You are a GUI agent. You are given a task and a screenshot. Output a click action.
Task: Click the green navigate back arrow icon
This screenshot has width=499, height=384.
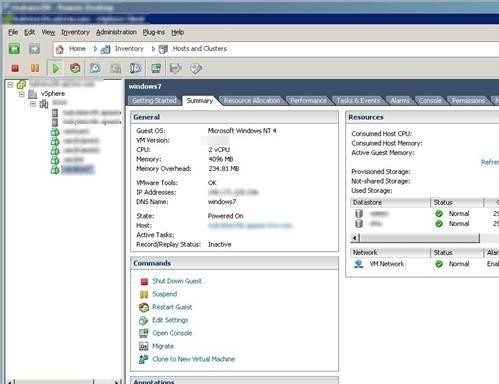click(14, 49)
